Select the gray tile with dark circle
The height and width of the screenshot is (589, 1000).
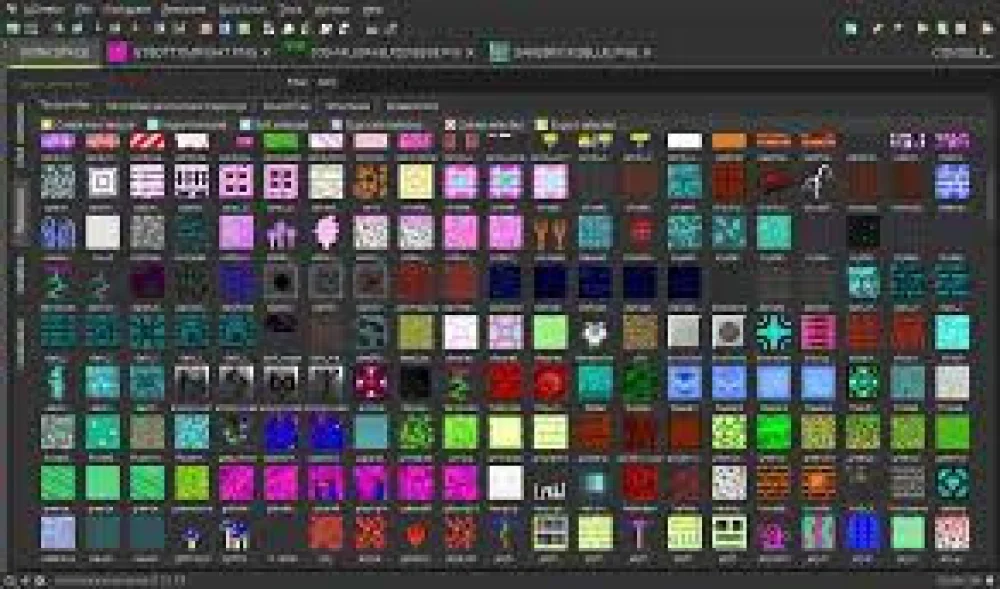pyautogui.click(x=729, y=332)
